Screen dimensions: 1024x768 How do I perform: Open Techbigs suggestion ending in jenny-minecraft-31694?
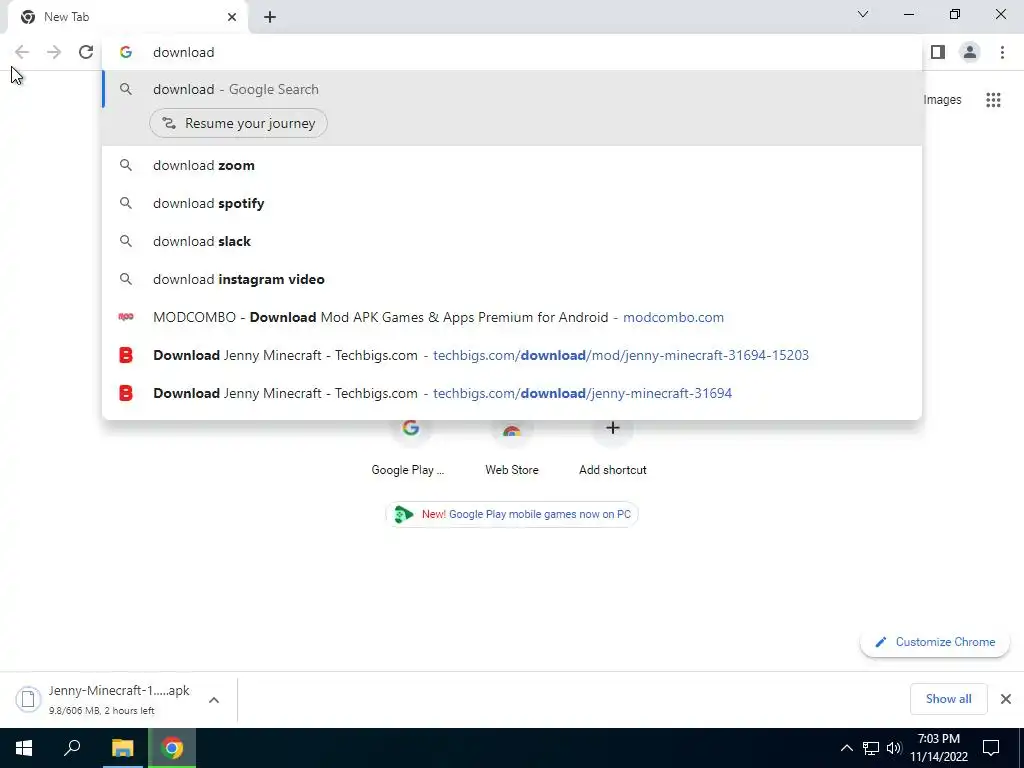(x=512, y=393)
